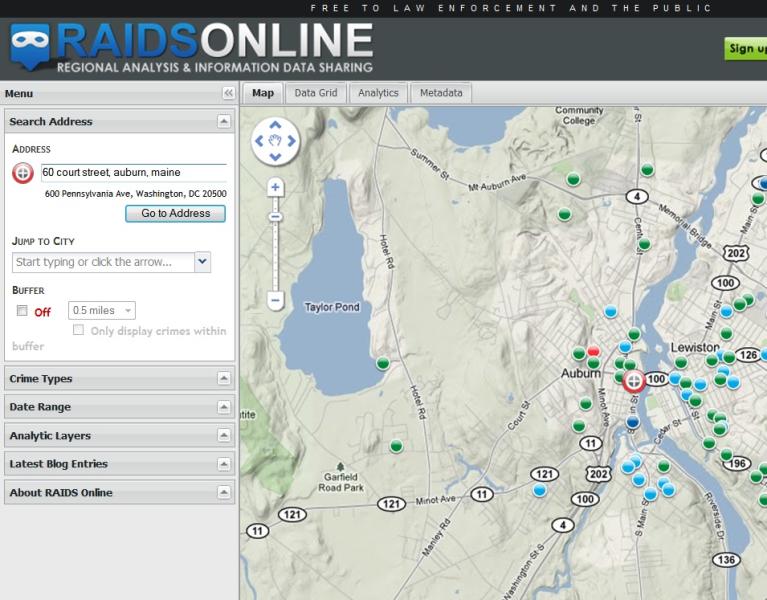Expand the Crime Types panel
Screen dimensions: 767x600
tap(224, 378)
